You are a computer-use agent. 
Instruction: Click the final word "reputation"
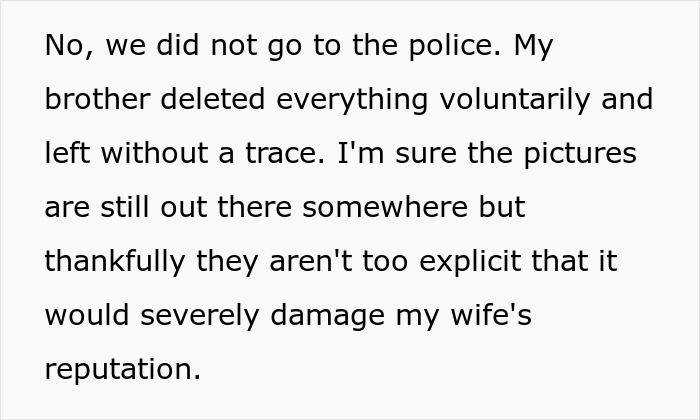[122, 370]
